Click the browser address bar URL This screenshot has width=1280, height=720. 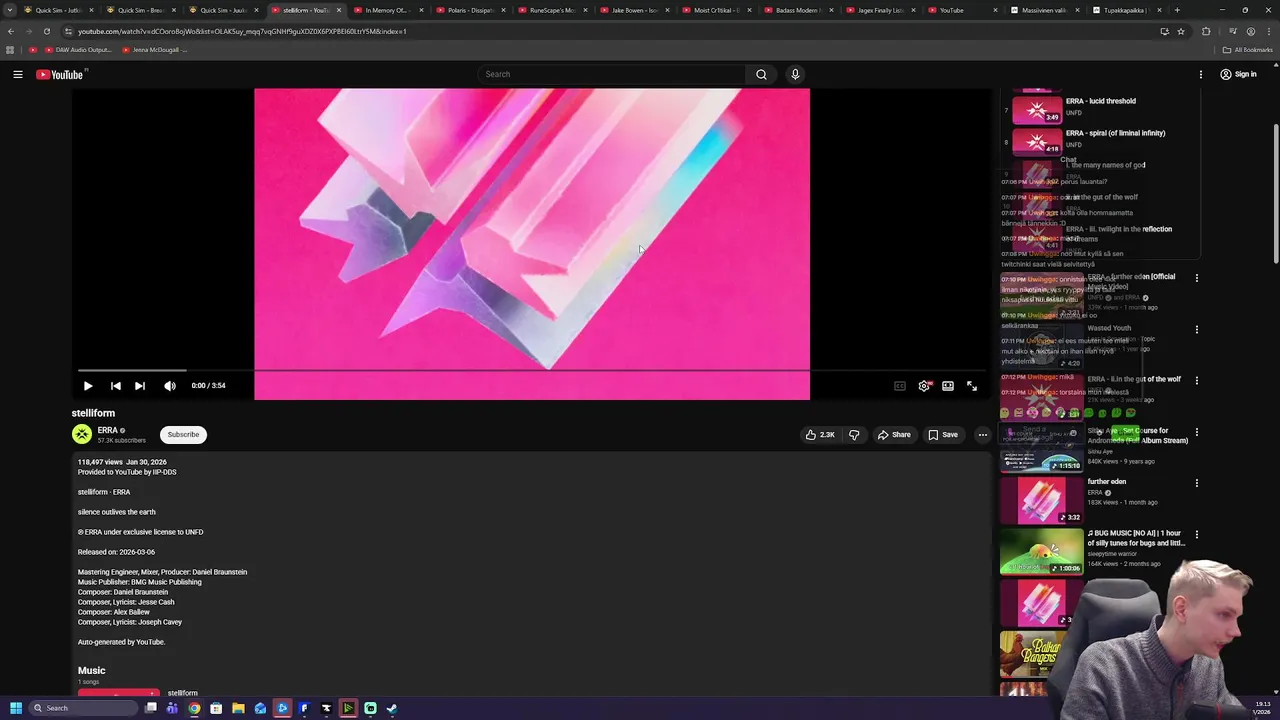pos(242,31)
